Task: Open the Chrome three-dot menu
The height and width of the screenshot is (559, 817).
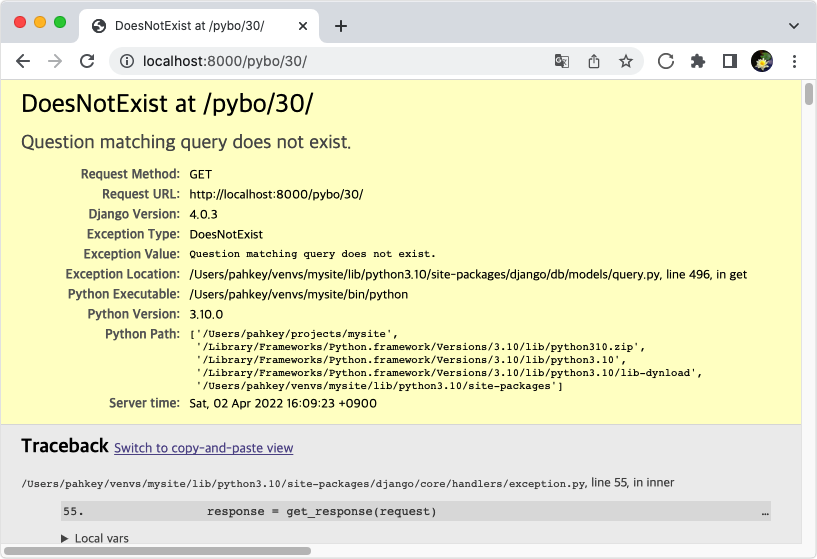Action: click(x=794, y=61)
